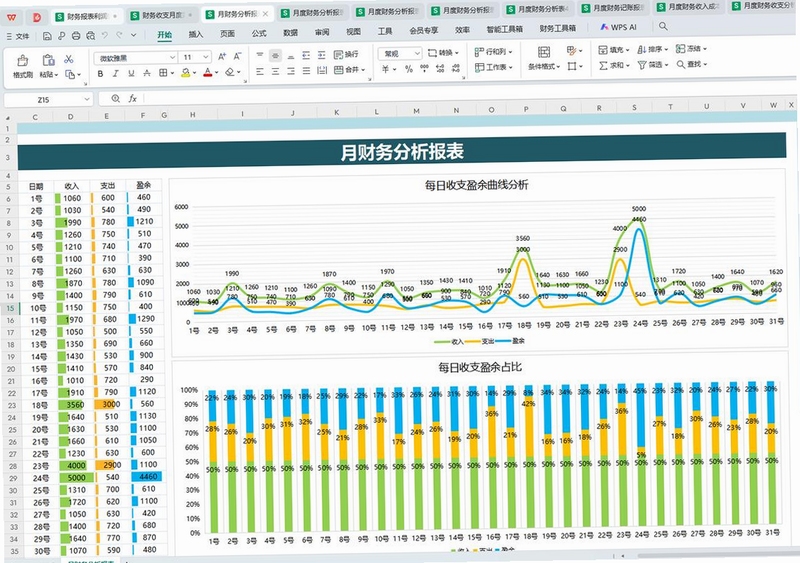Toggle vertical middle alignment
This screenshot has height=563, width=800.
tap(276, 55)
